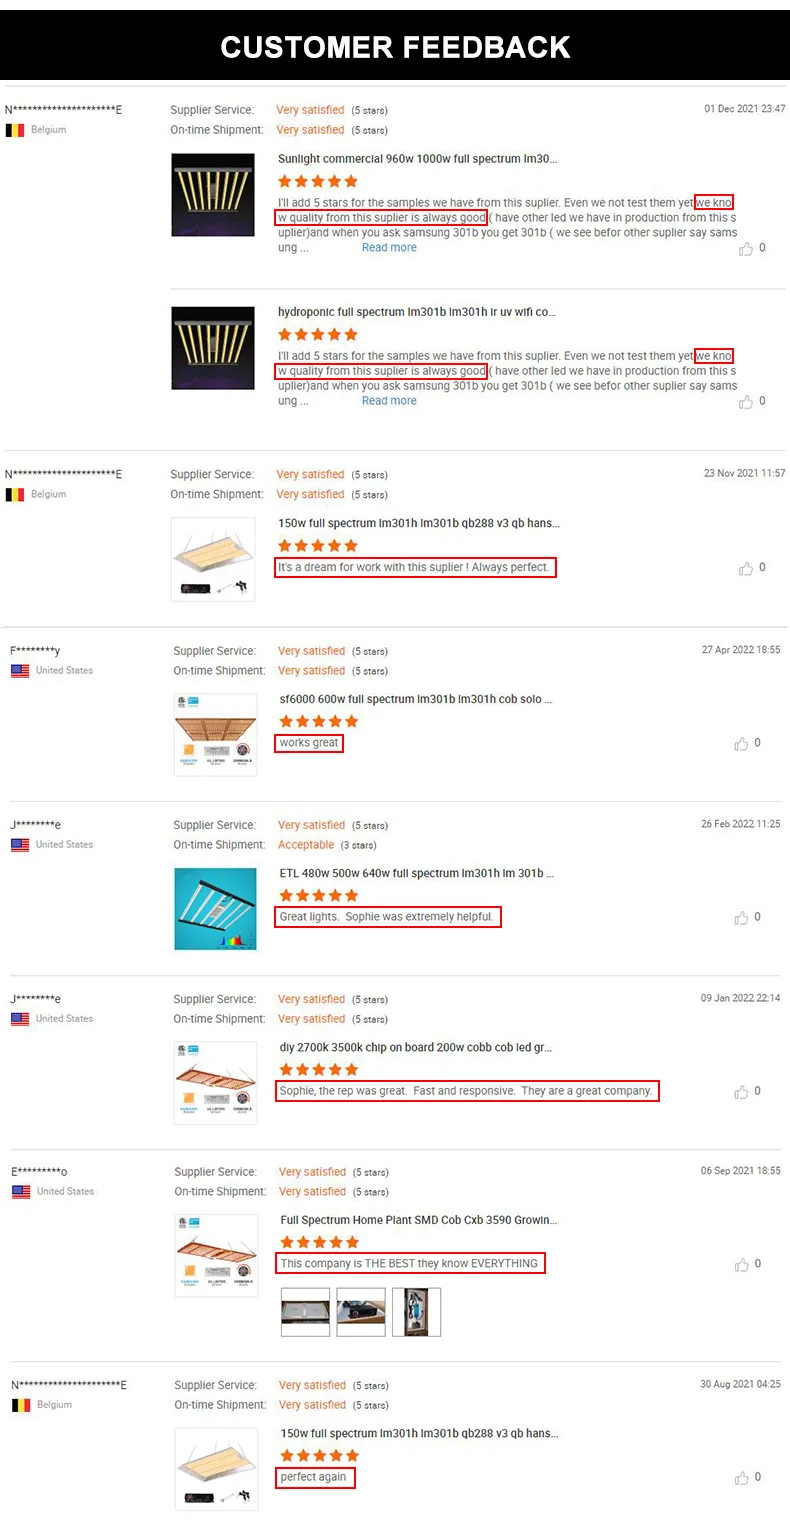View third customer photo in THE BEST review

point(416,1312)
